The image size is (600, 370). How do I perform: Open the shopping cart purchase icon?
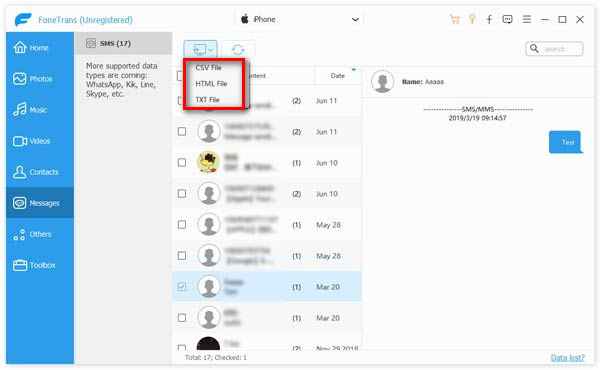454,19
